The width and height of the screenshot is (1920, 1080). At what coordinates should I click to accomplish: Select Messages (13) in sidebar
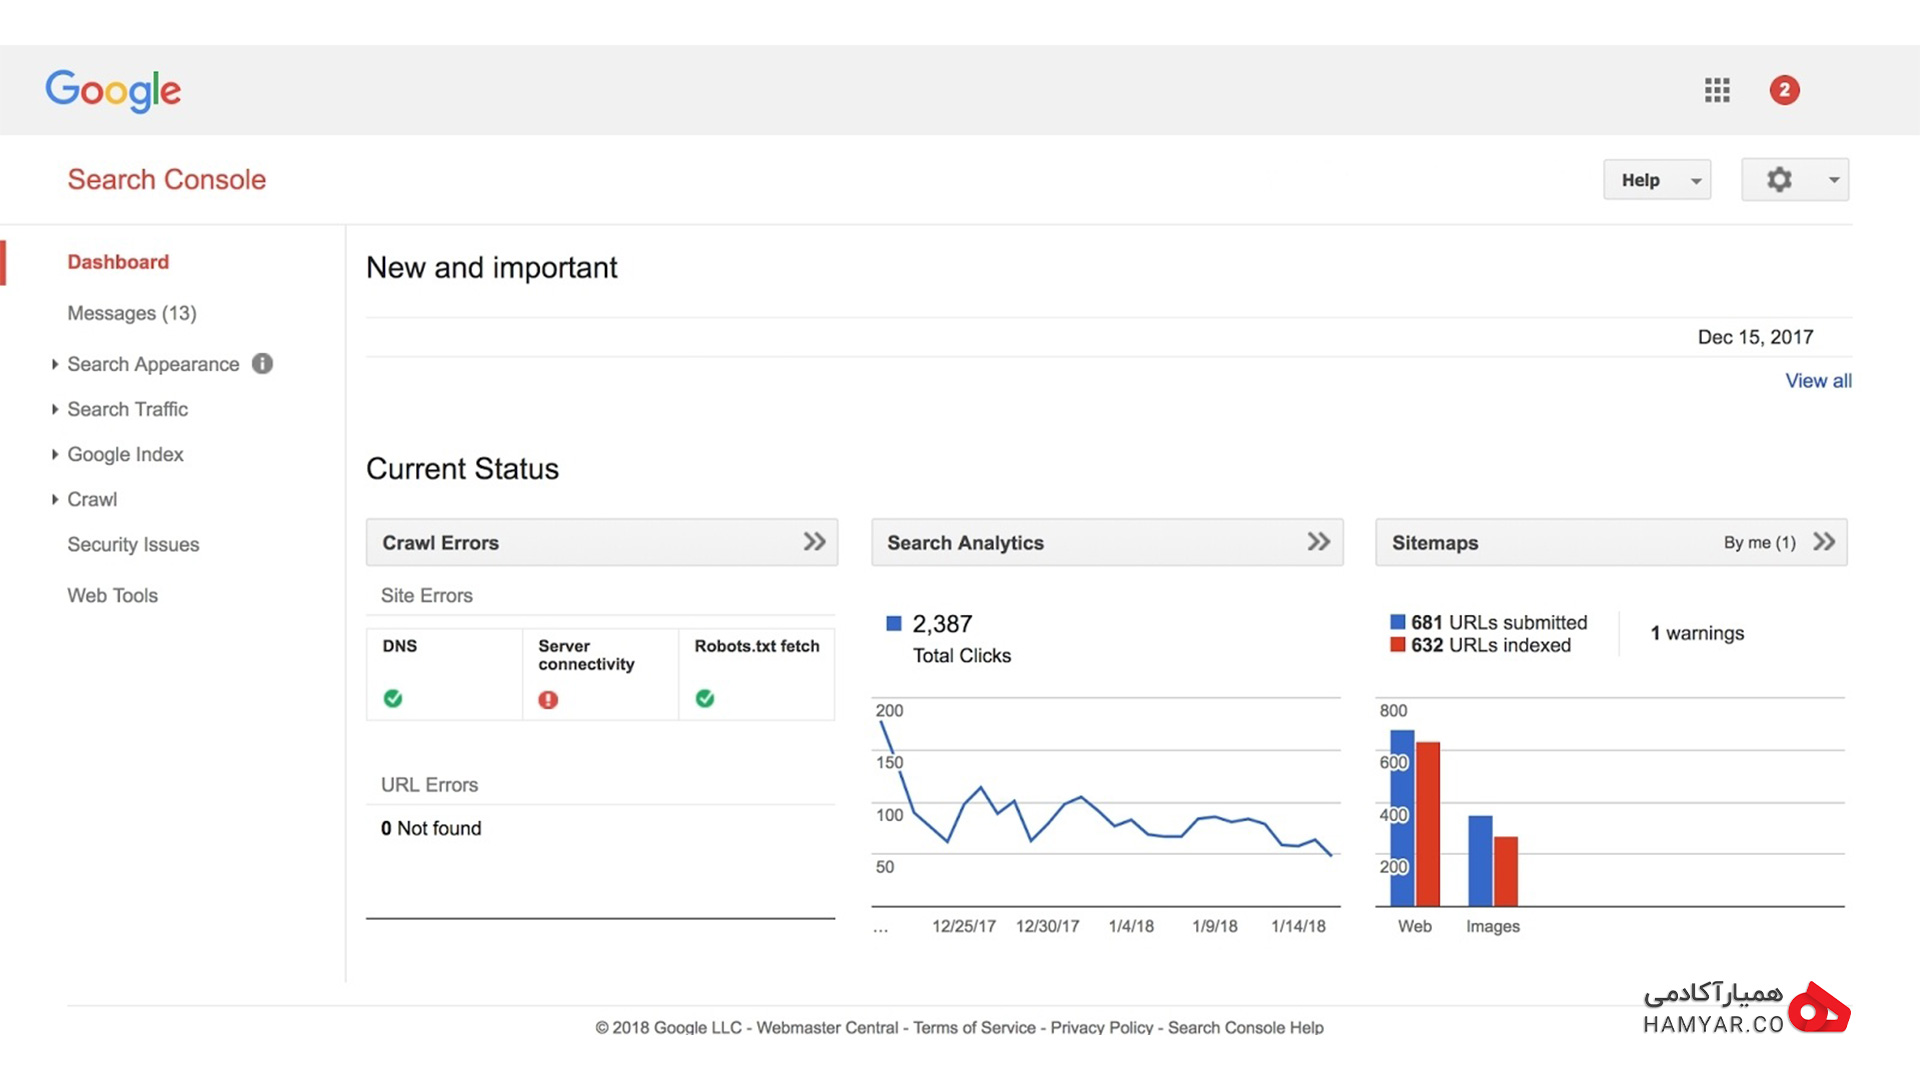(x=132, y=313)
